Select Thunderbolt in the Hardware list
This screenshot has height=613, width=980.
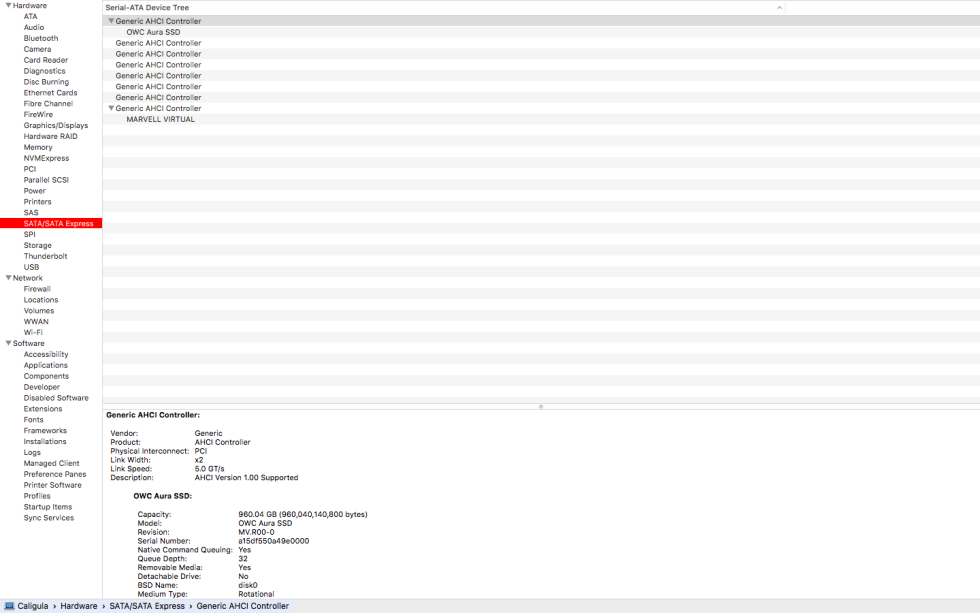45,256
